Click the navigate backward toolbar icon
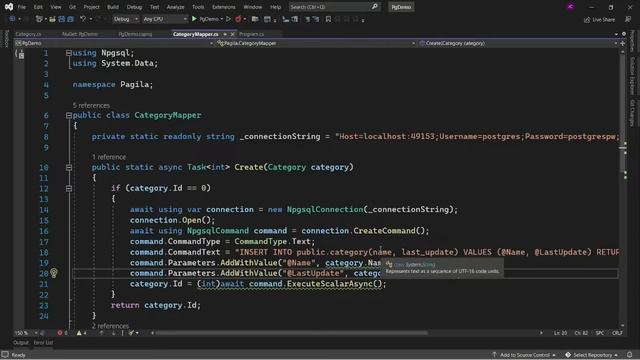This screenshot has width=640, height=360. 12,19
